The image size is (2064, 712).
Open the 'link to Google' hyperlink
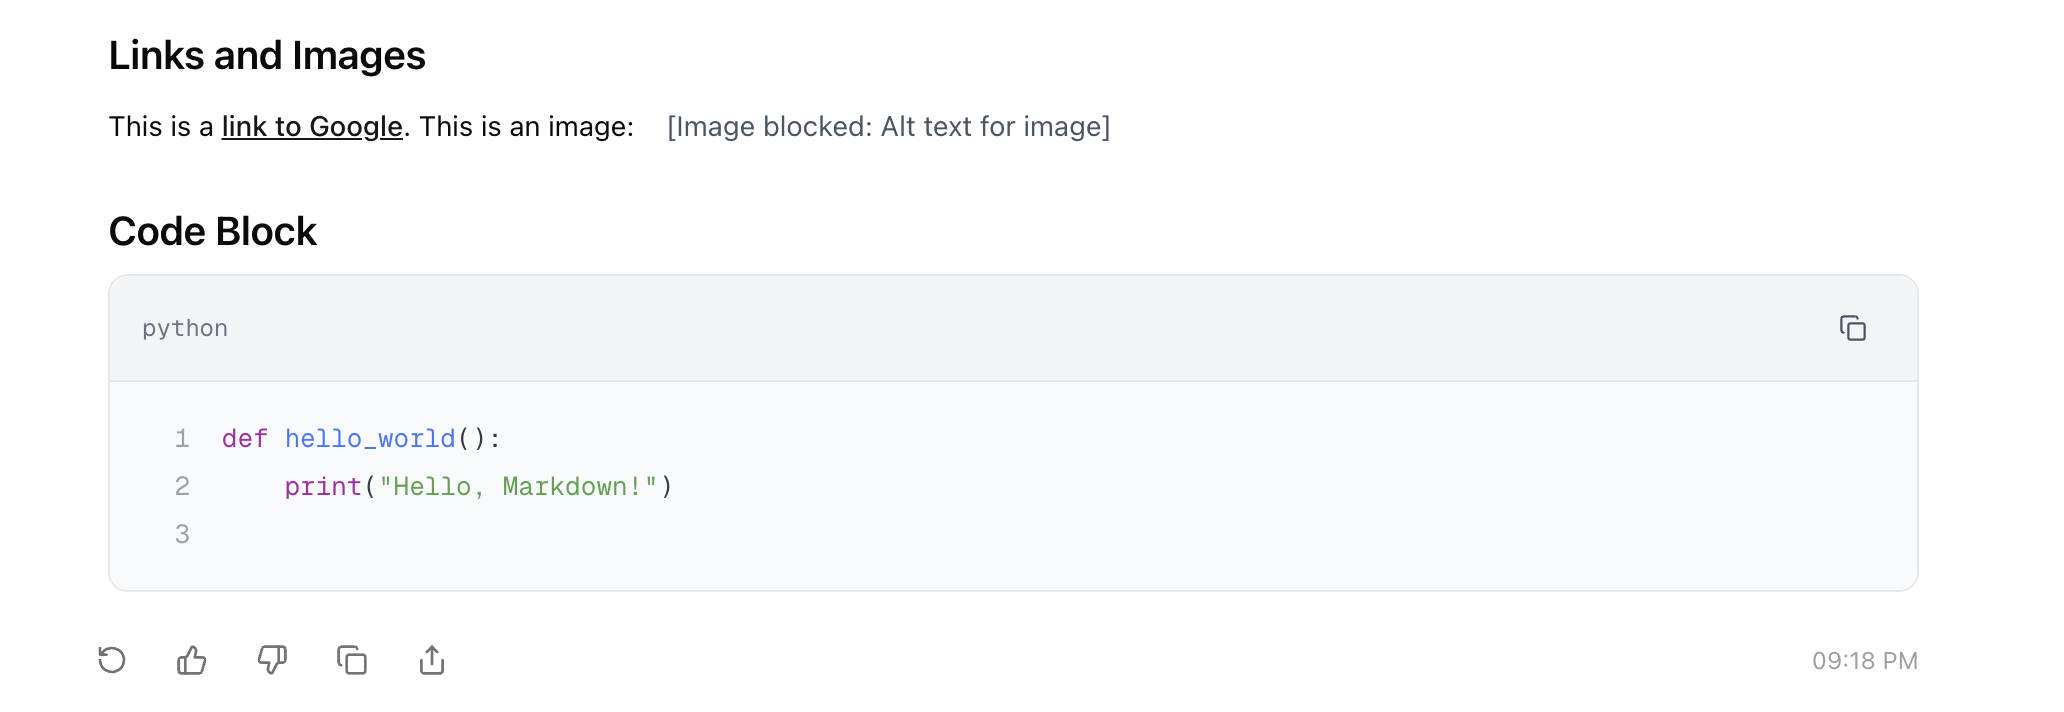click(x=312, y=127)
